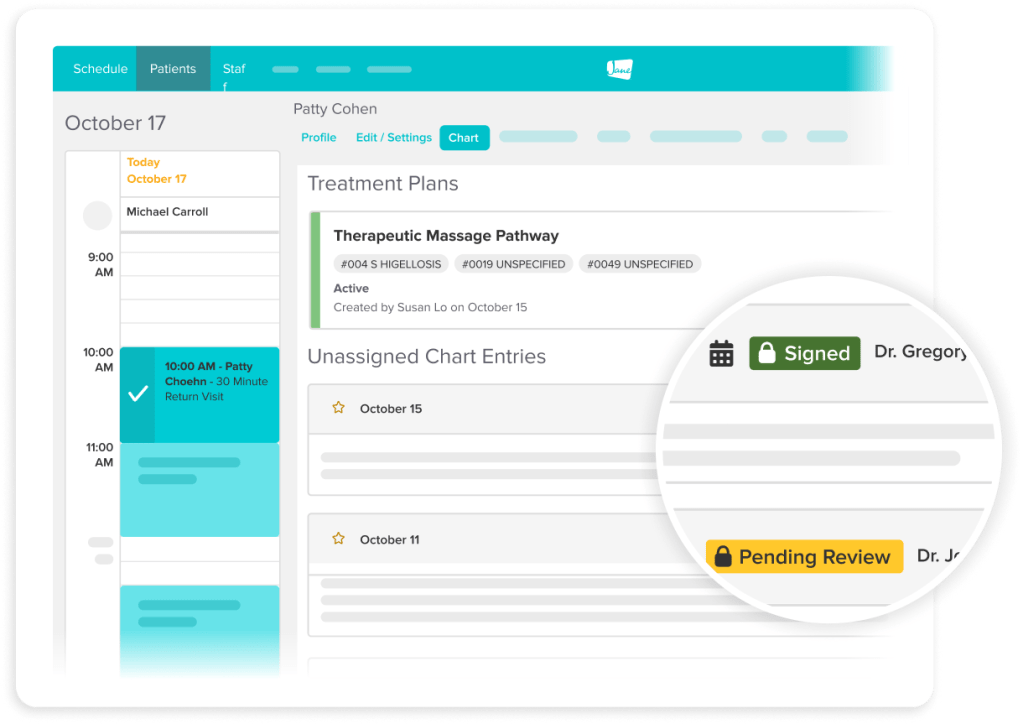Click the Pending Review status button
This screenshot has height=724, width=1023.
point(804,556)
